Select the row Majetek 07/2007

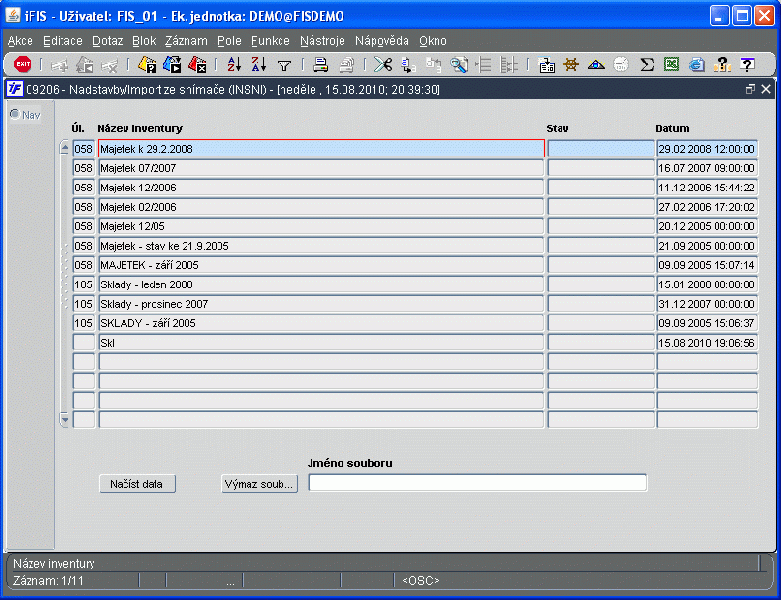click(x=321, y=168)
